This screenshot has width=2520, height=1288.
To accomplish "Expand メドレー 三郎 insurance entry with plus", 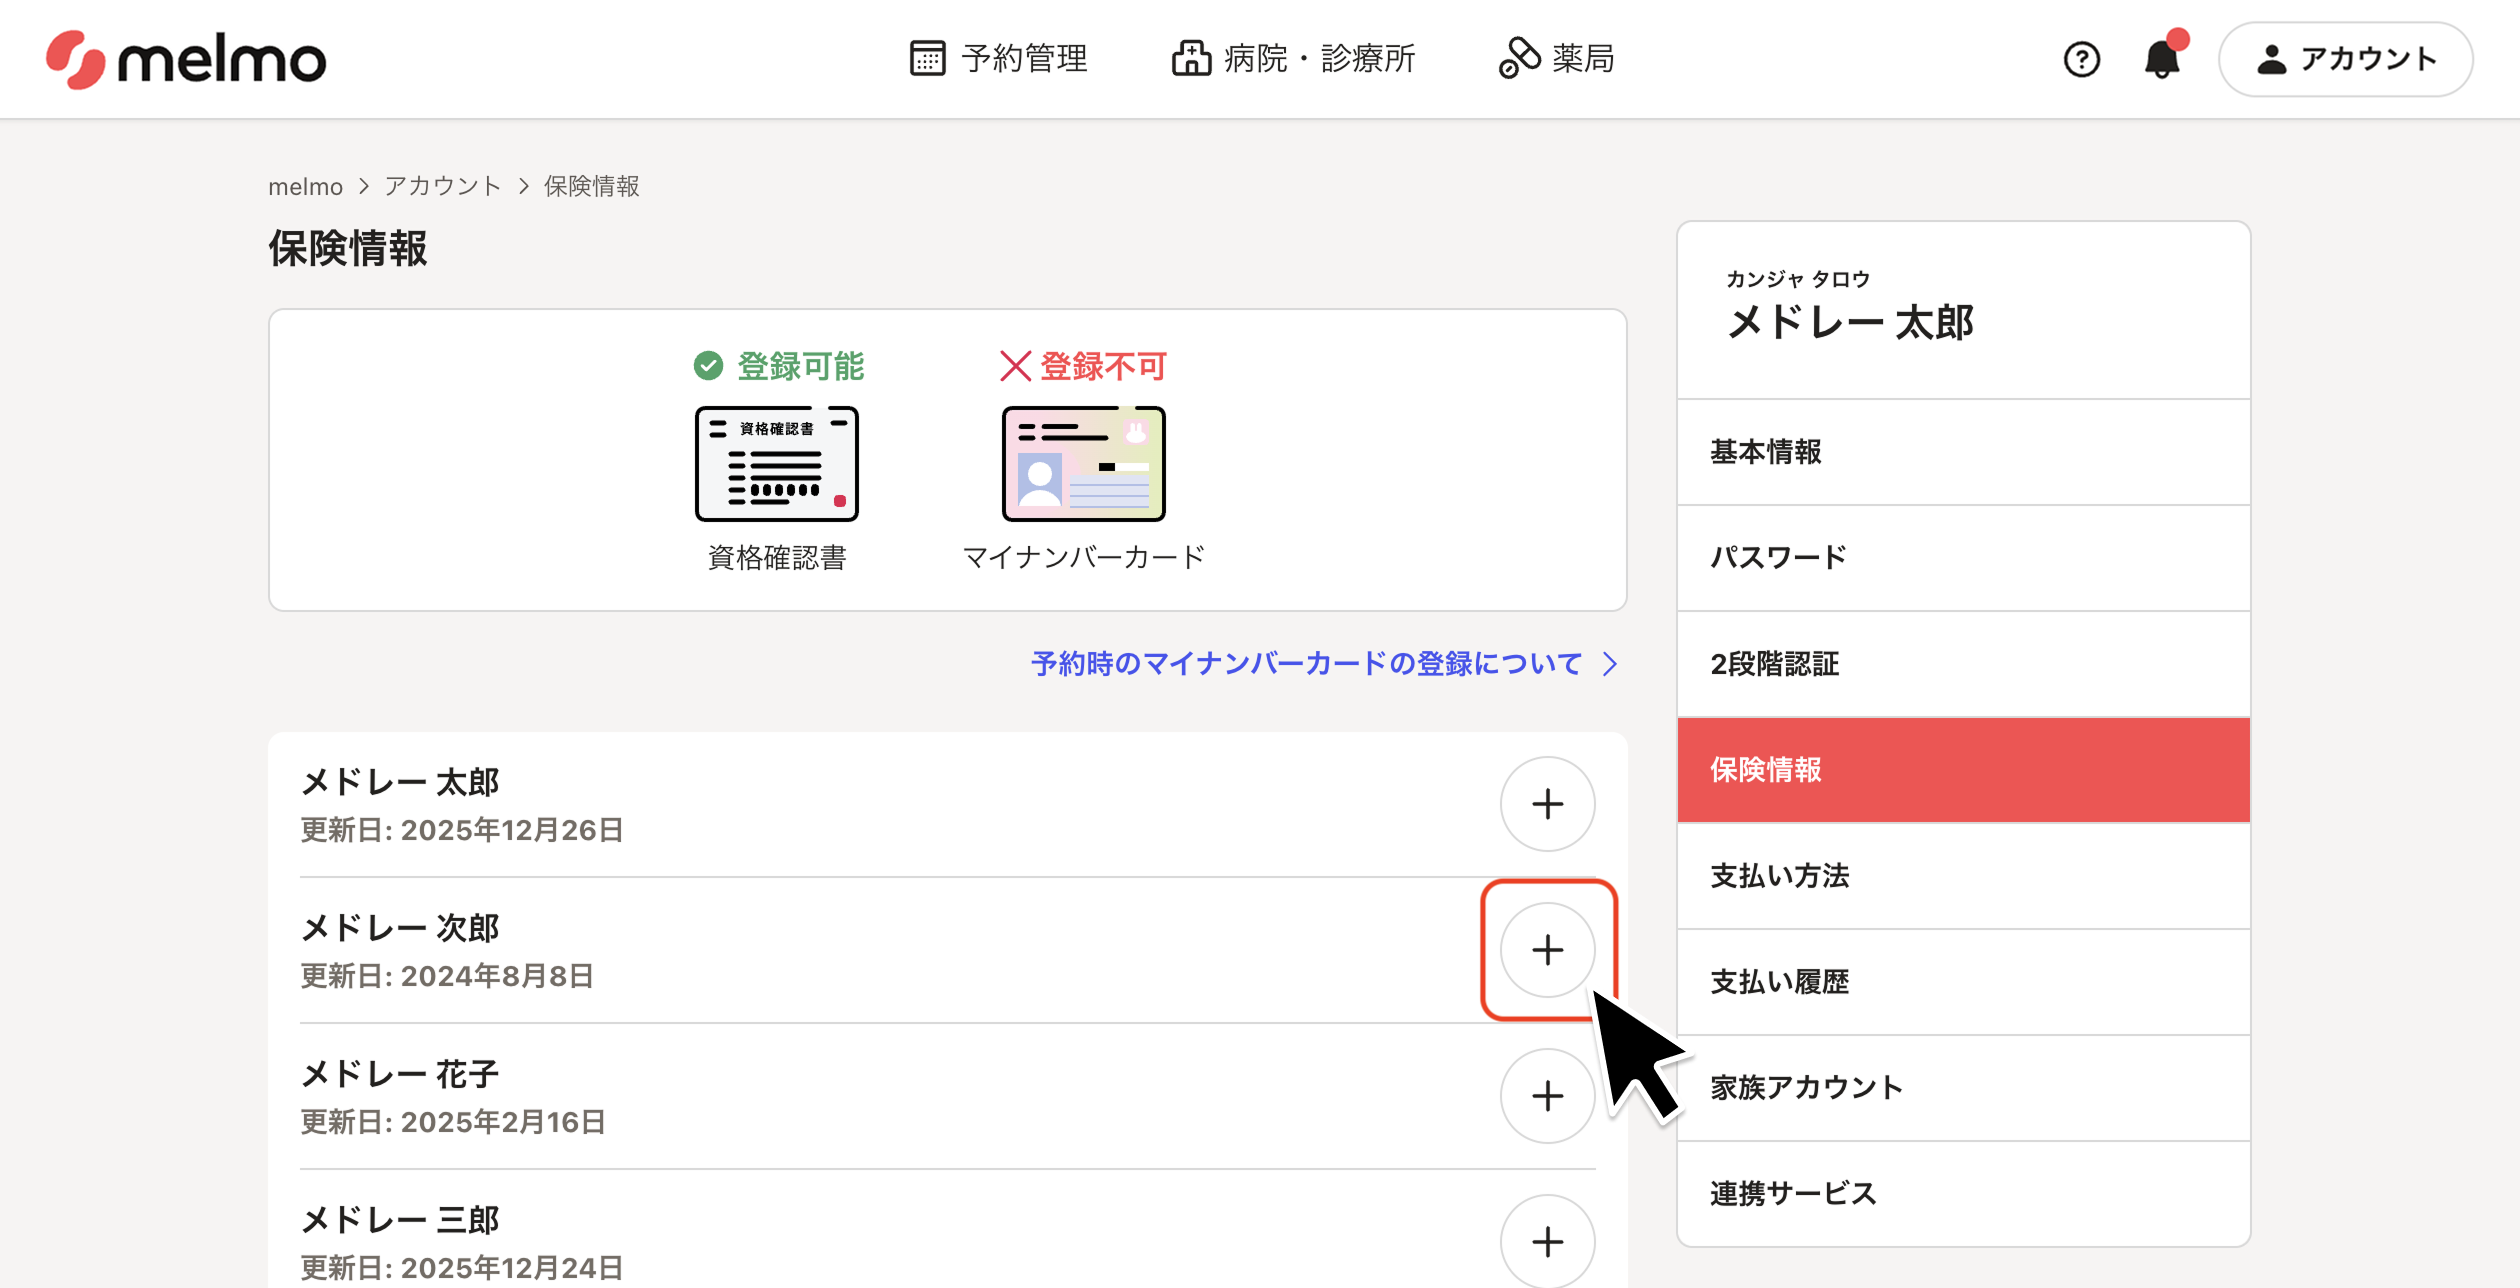I will click(x=1547, y=1242).
